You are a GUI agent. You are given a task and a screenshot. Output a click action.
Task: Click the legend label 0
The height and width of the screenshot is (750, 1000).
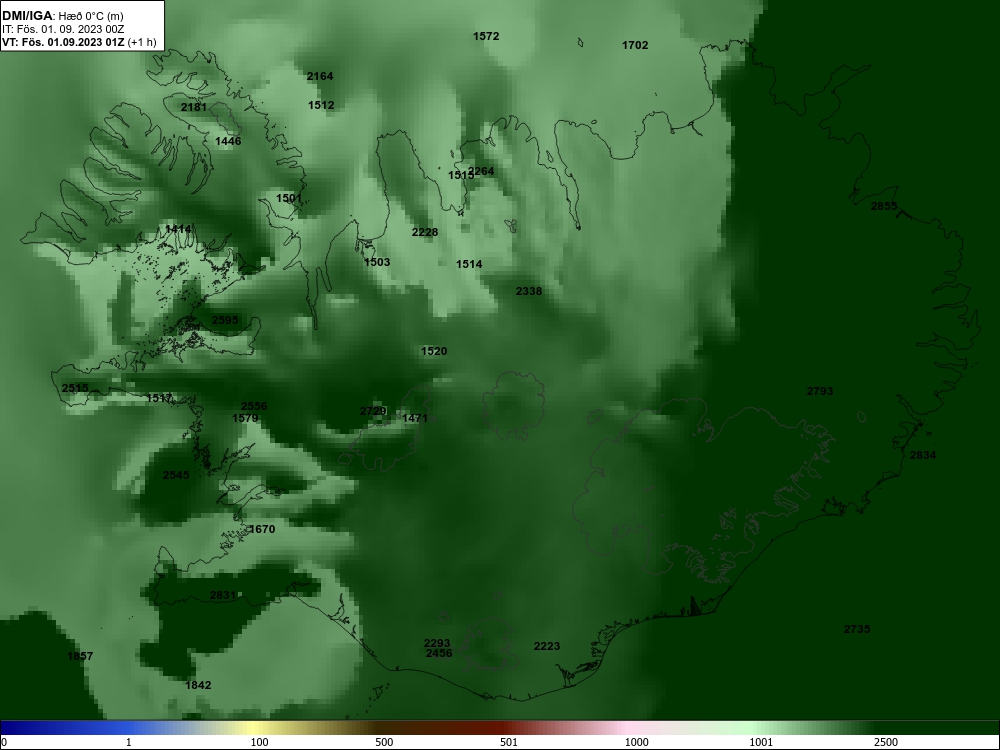pyautogui.click(x=4, y=742)
